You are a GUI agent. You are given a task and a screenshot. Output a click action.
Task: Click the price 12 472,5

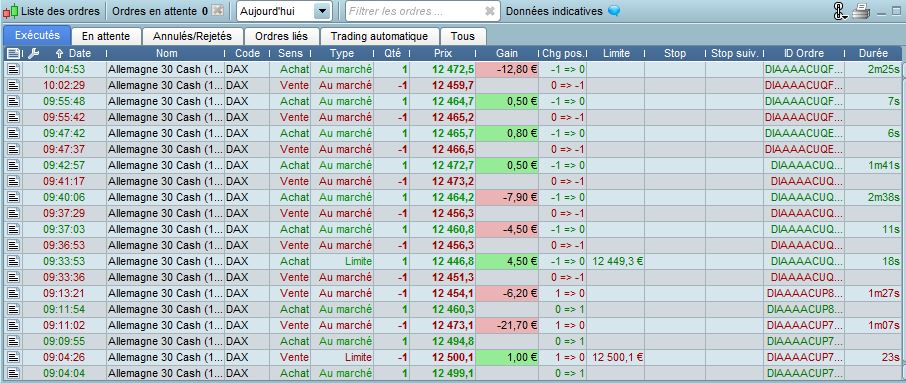453,69
